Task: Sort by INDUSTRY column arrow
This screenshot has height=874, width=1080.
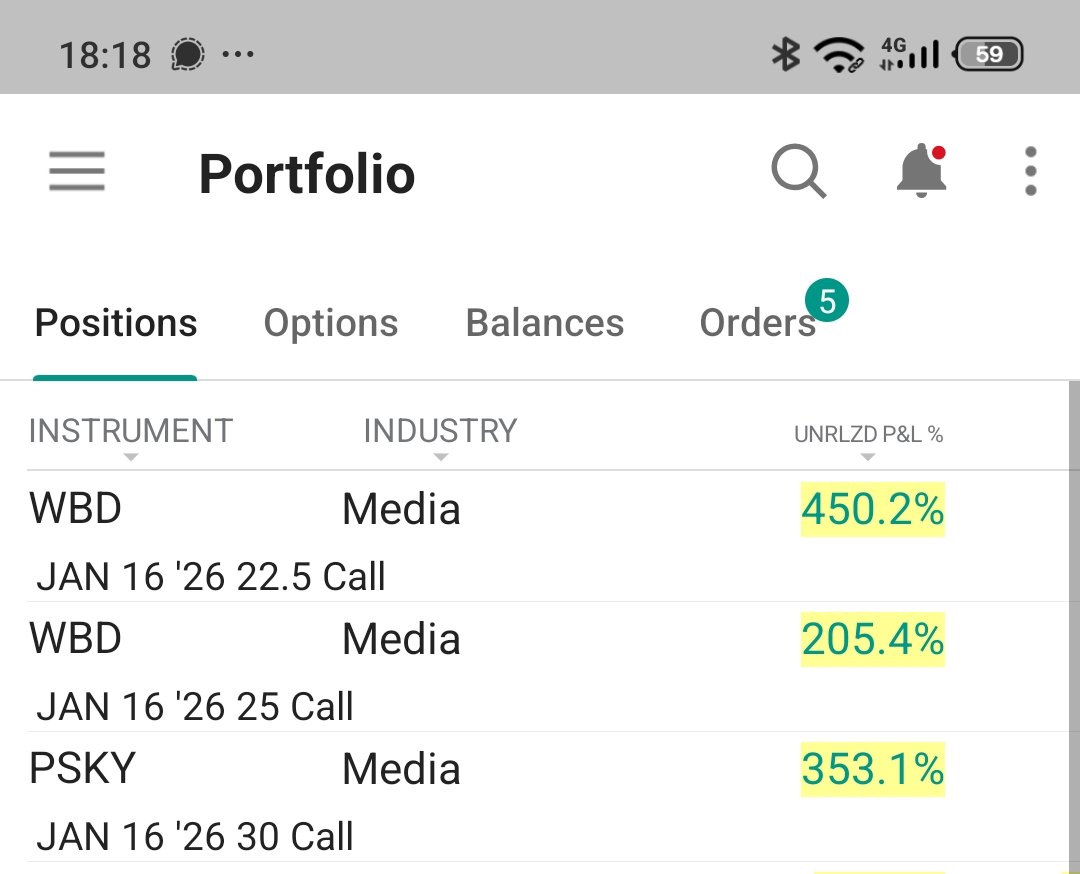Action: coord(441,457)
